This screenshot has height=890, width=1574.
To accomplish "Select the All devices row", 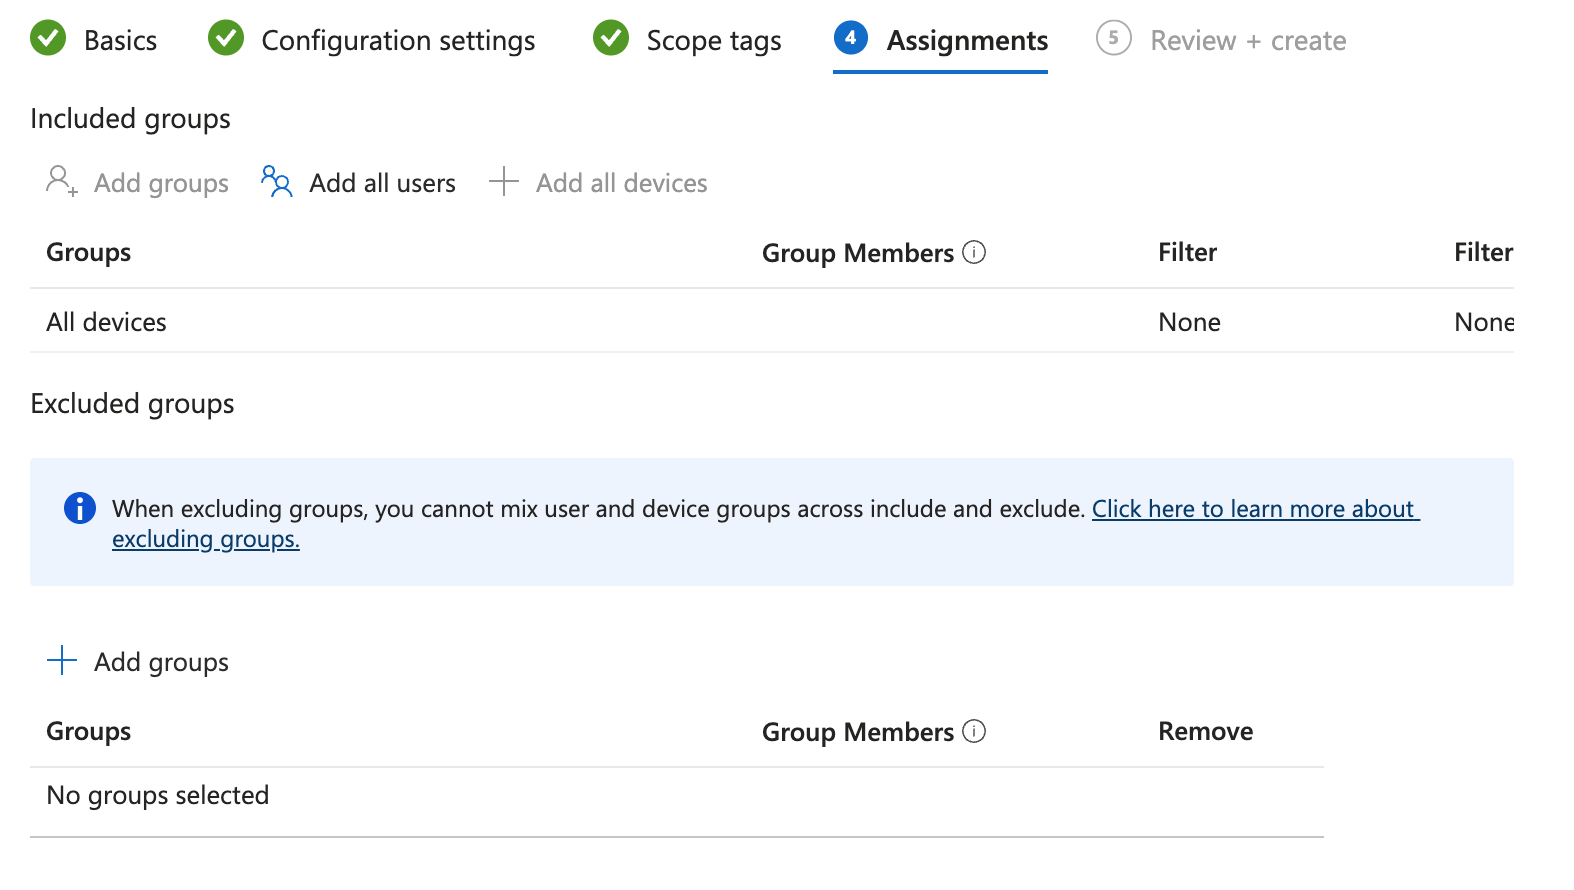I will 772,321.
